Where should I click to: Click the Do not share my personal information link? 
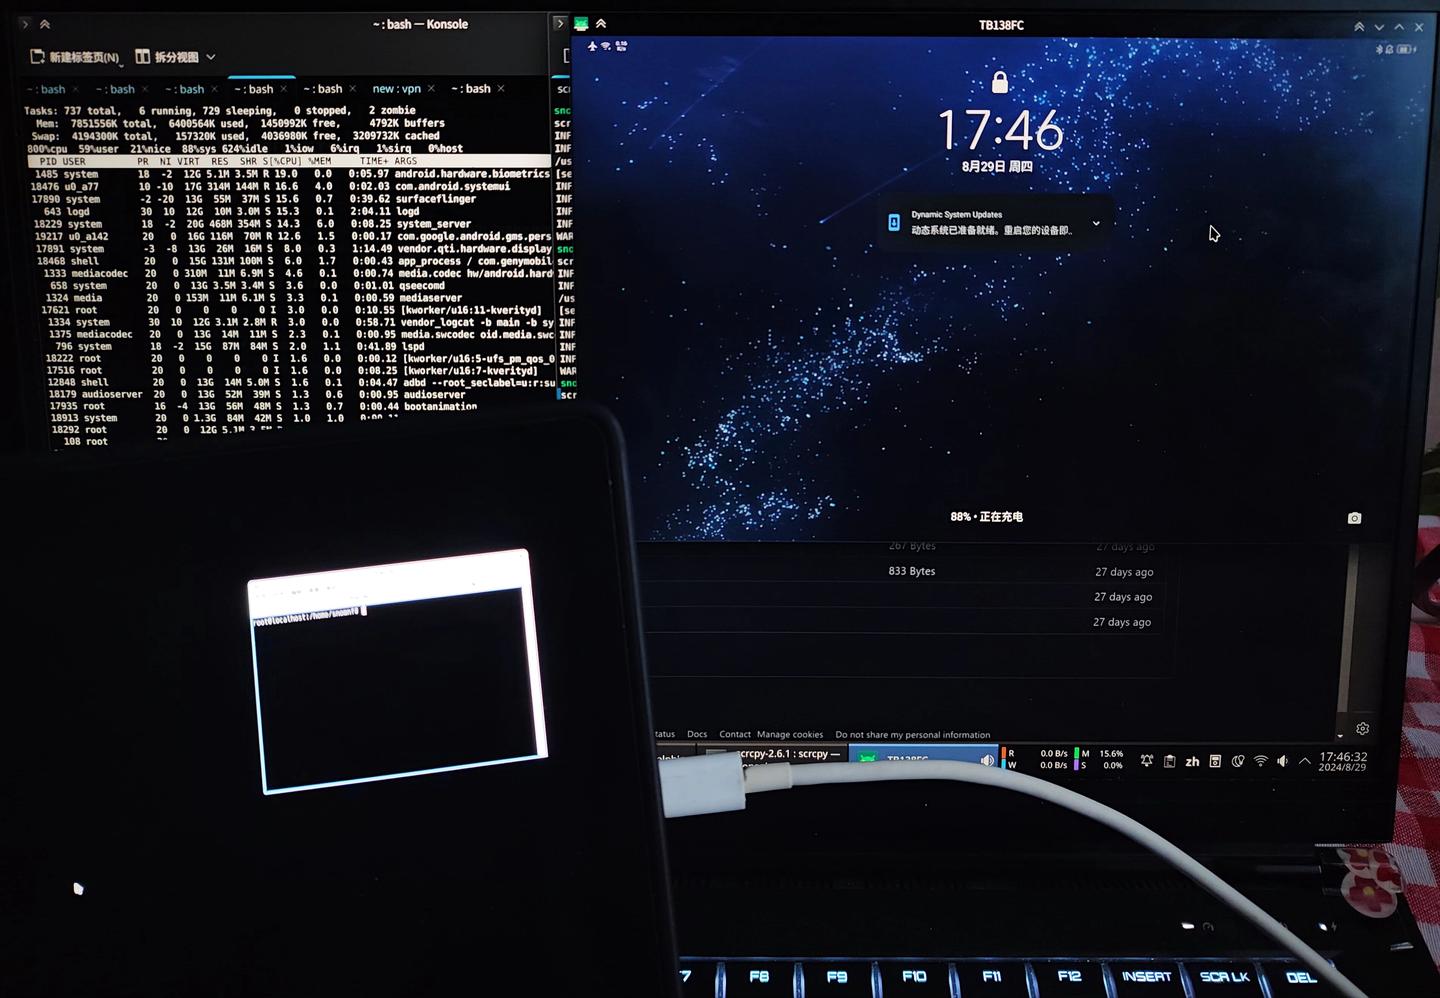coord(912,734)
